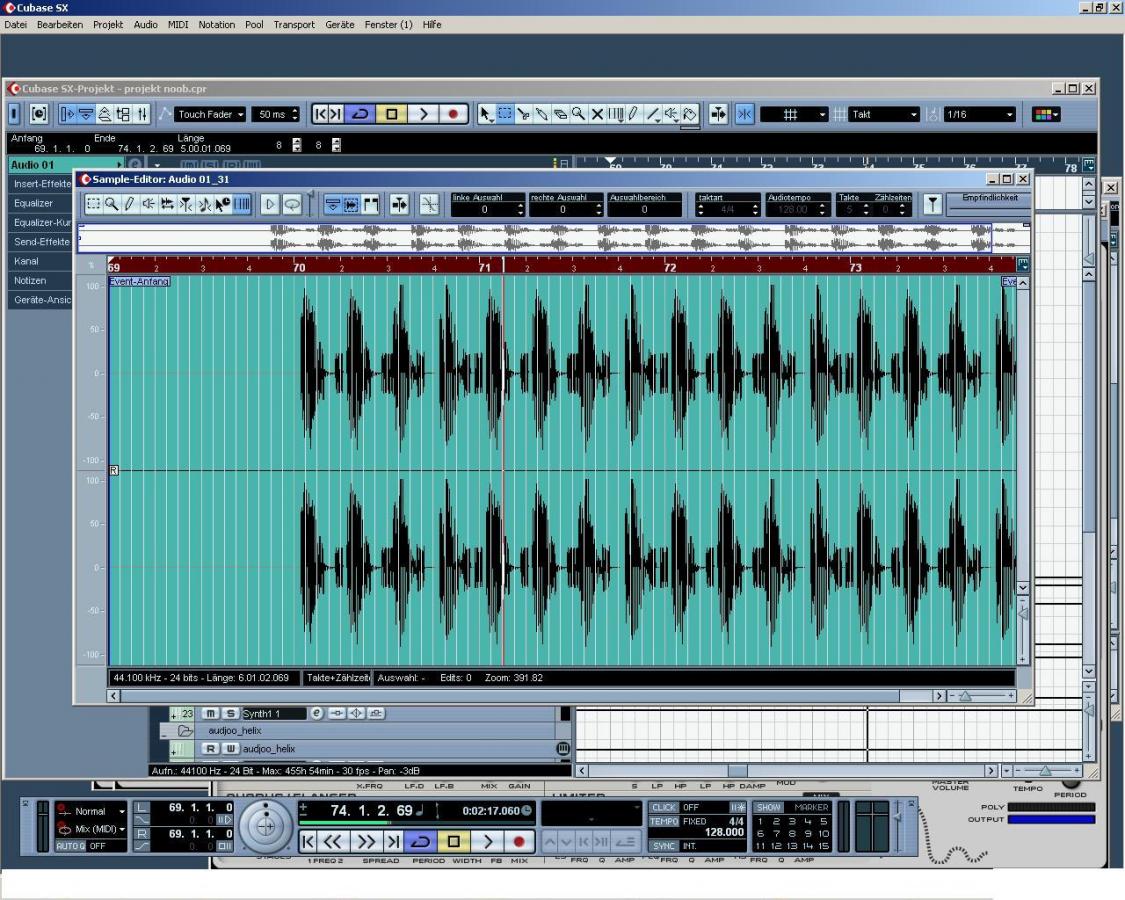Open the Projekt menu
This screenshot has width=1125, height=900.
coord(108,24)
